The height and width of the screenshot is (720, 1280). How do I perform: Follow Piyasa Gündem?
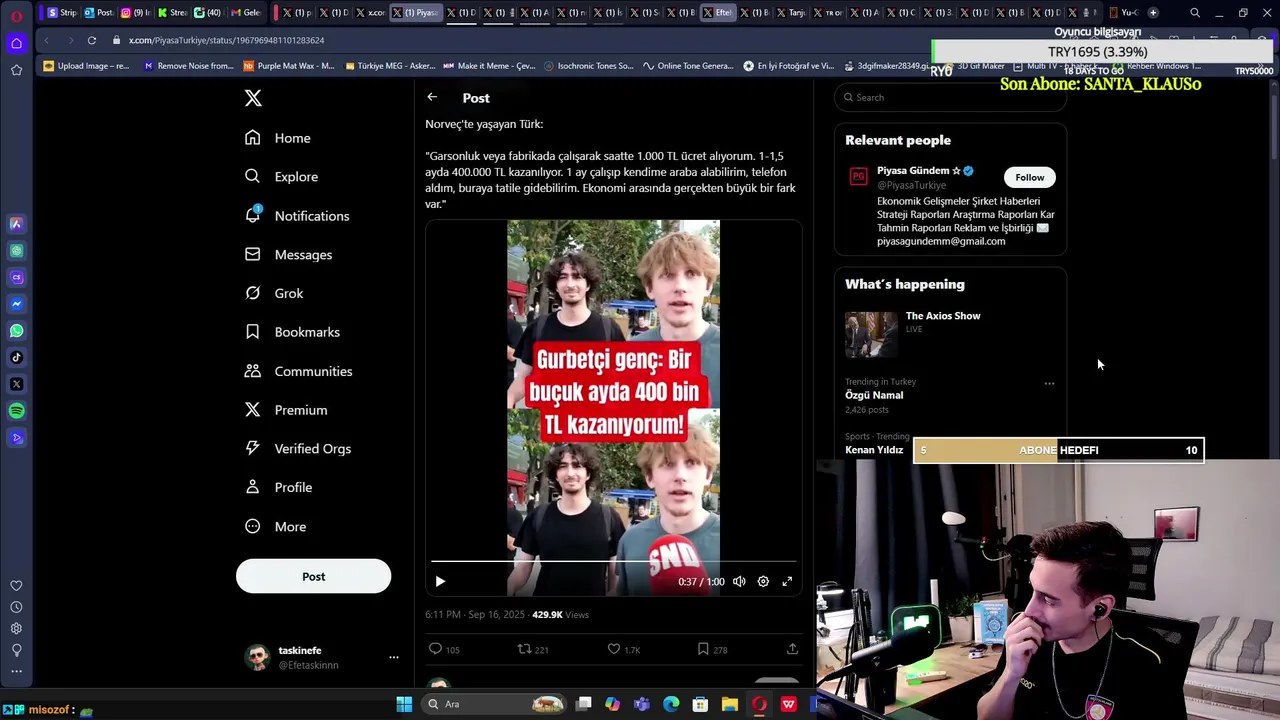[1029, 177]
